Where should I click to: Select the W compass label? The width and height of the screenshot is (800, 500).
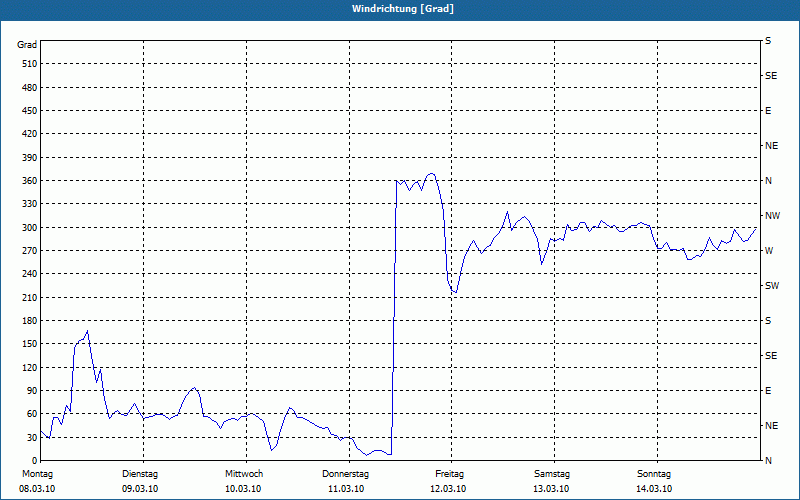pos(769,251)
